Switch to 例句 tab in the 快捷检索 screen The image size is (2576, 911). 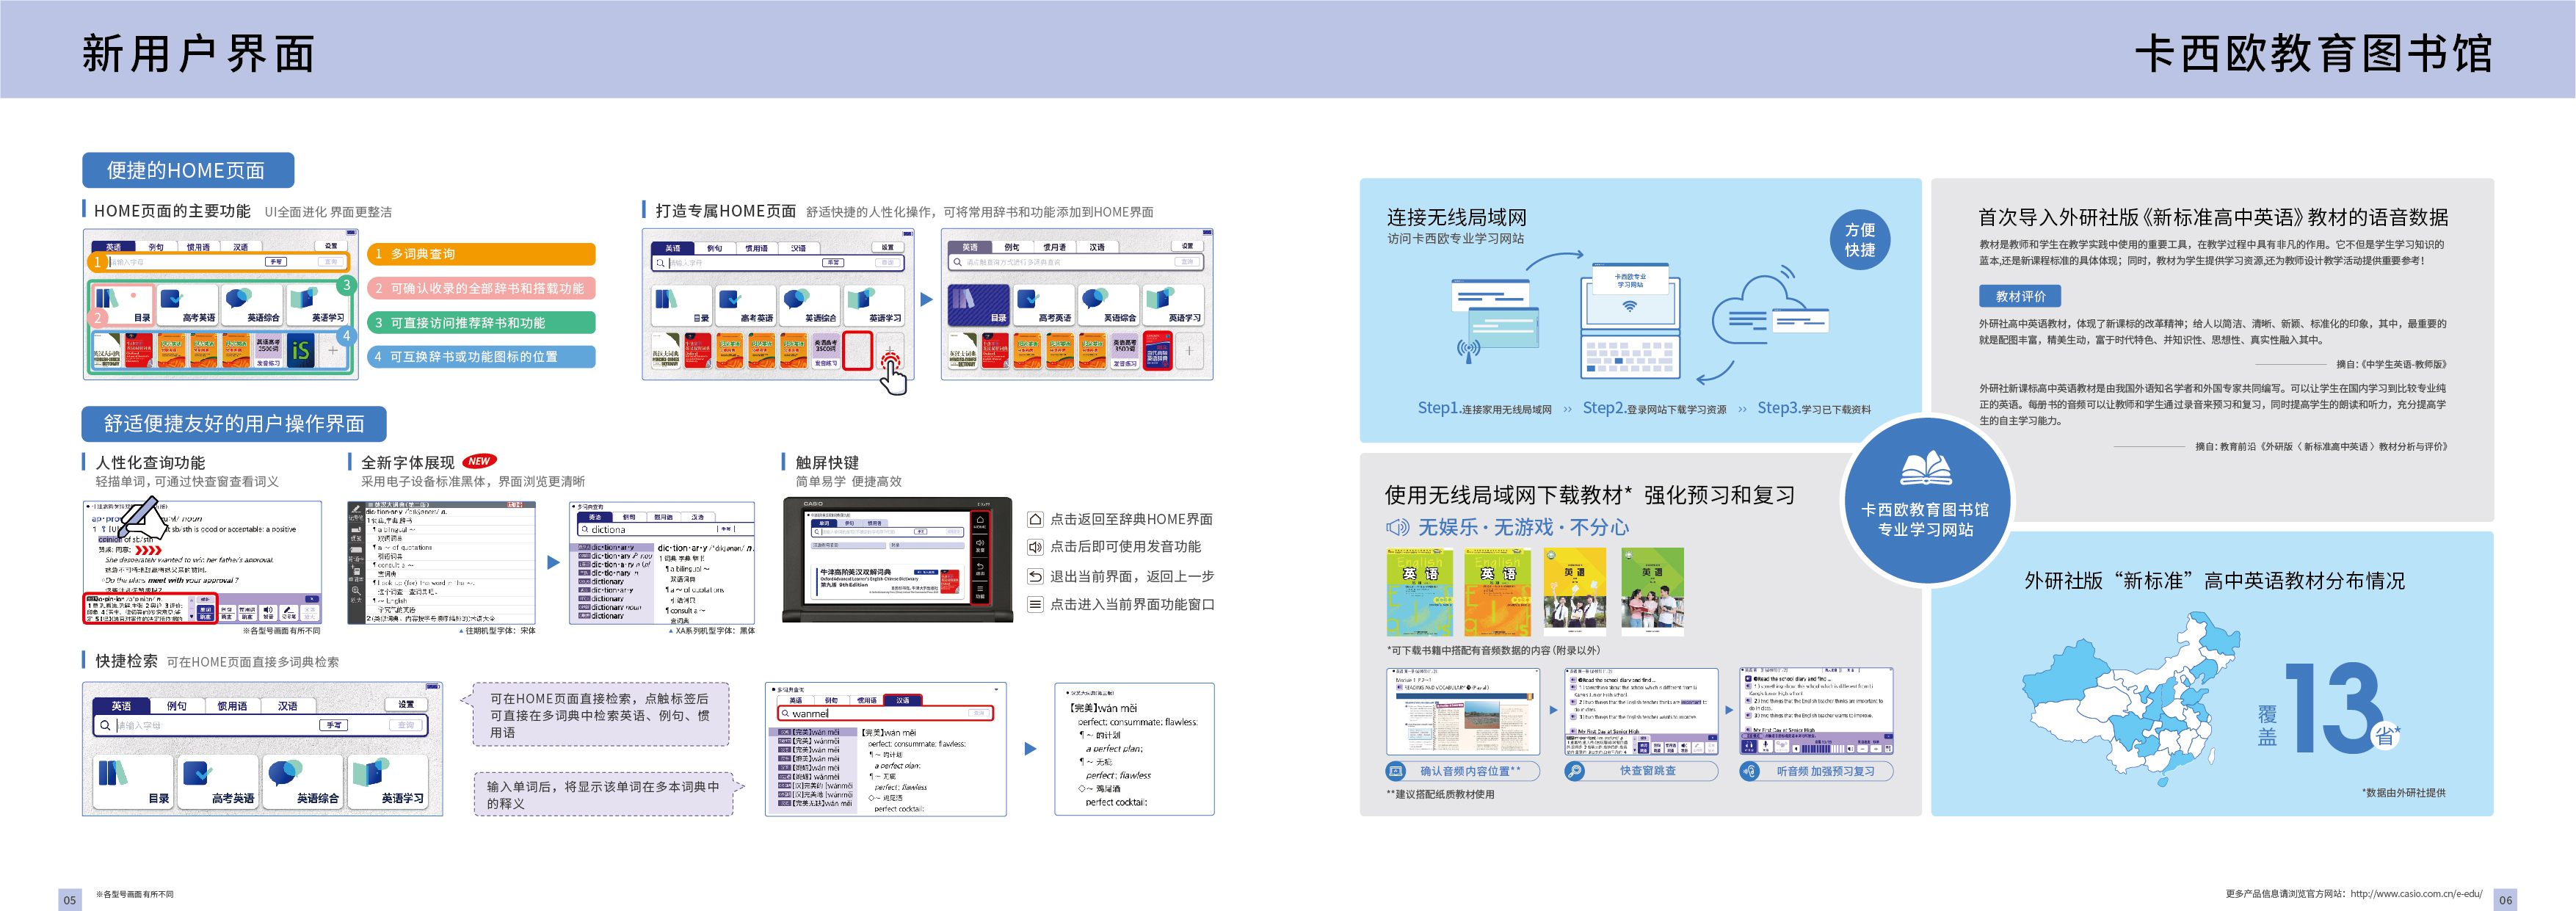click(176, 705)
